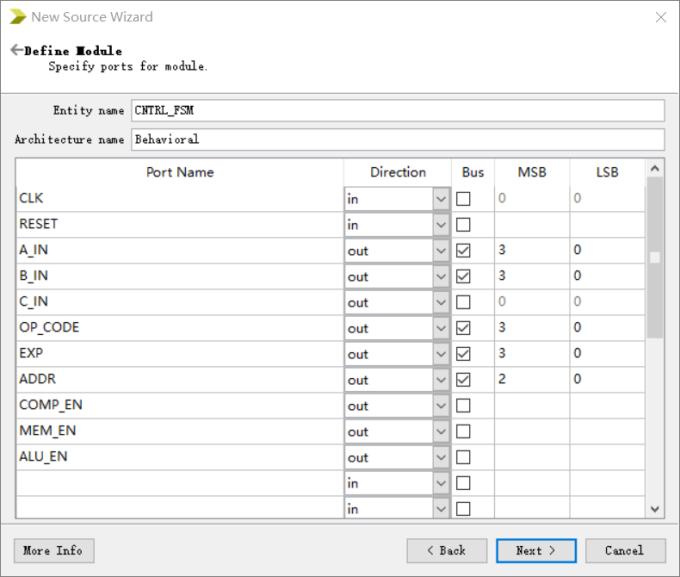This screenshot has height=577, width=680.
Task: Click the More Info button
Action: pyautogui.click(x=54, y=551)
